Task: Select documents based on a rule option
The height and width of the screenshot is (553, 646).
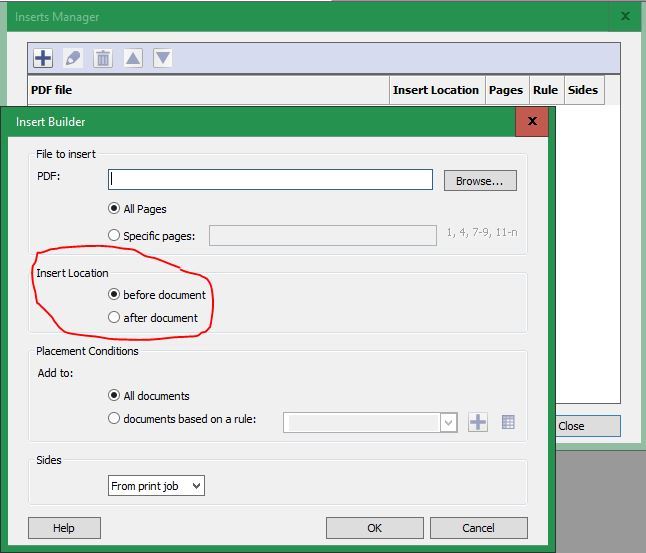Action: pos(114,419)
